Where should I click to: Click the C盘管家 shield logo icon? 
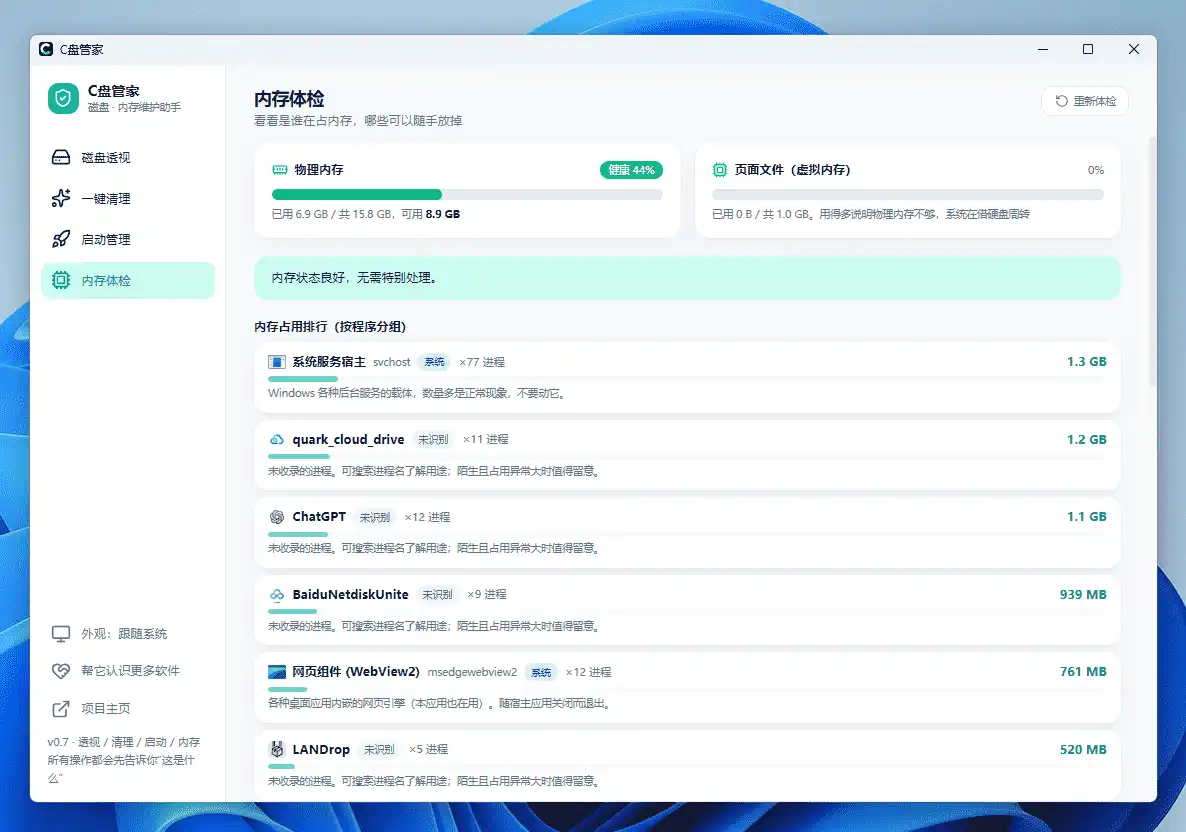pos(63,98)
